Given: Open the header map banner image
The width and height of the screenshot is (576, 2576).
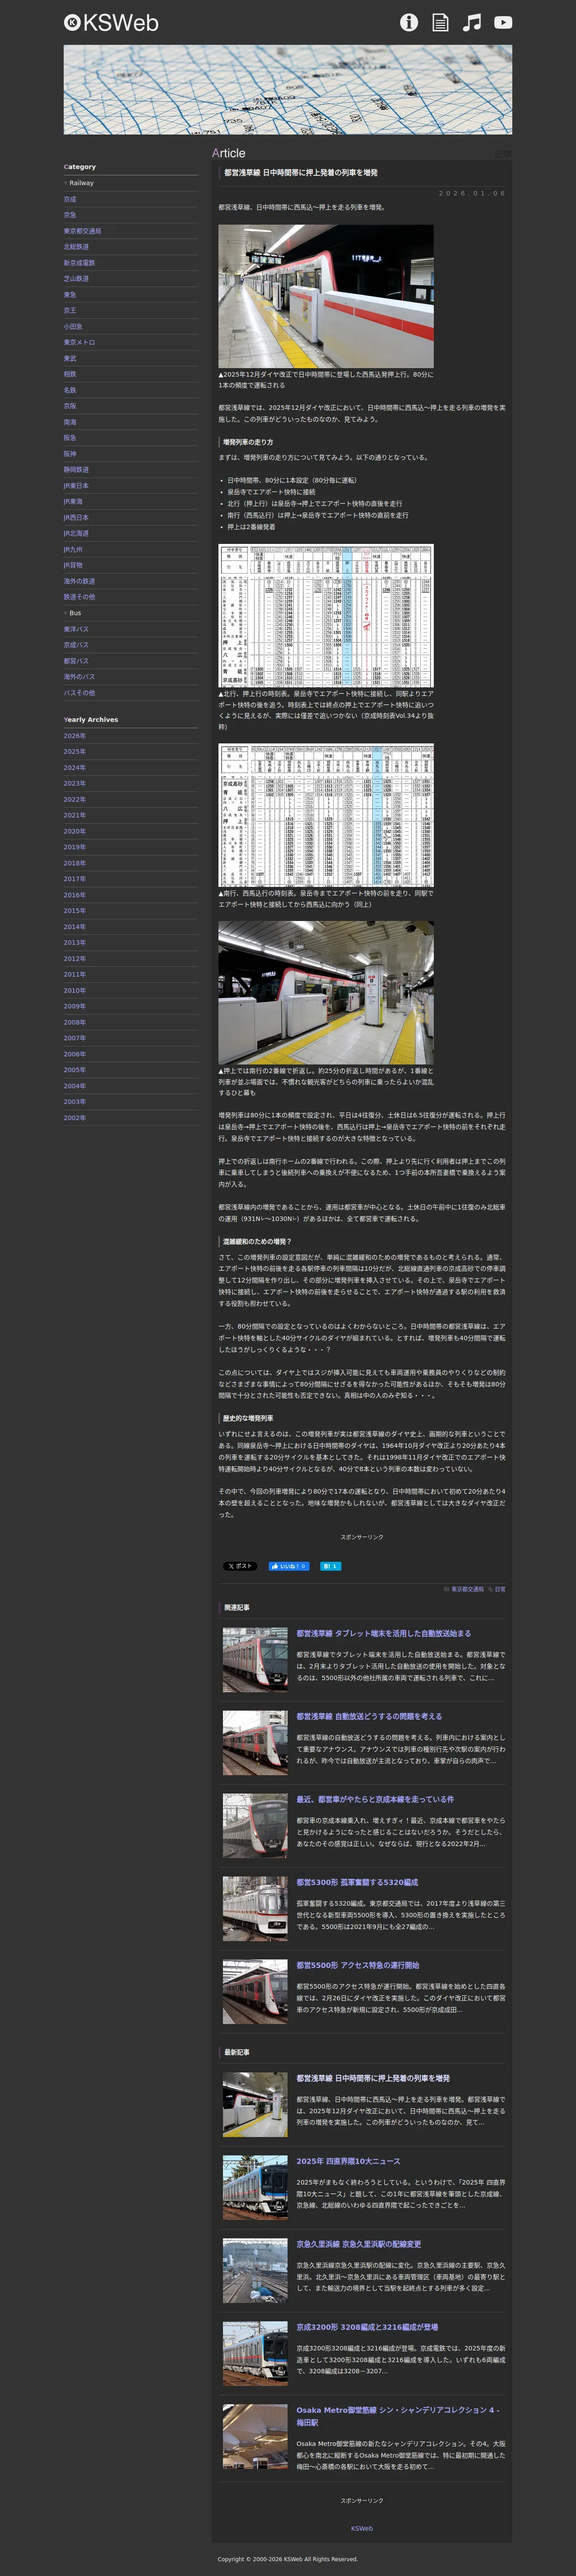Looking at the screenshot, I should (x=288, y=90).
